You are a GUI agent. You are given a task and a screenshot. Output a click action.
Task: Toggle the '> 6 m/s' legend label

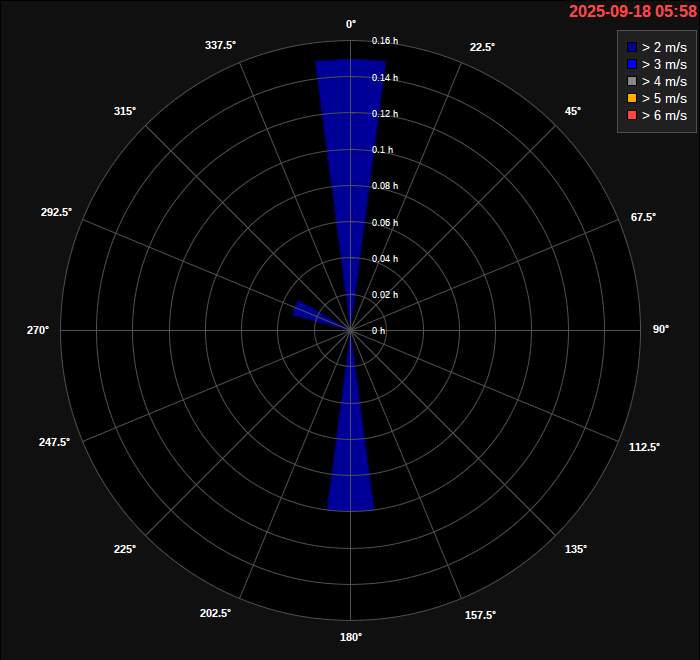[x=664, y=115]
